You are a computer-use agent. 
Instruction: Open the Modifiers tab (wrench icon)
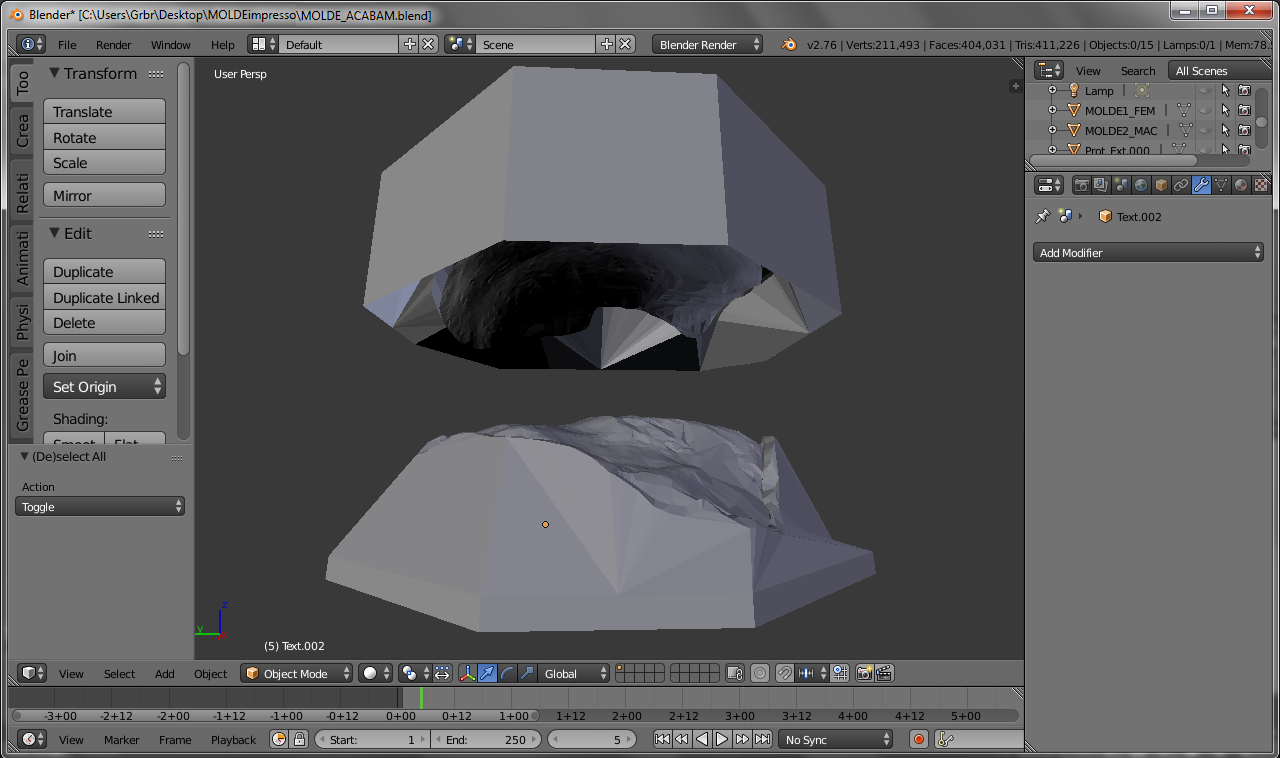[x=1201, y=185]
